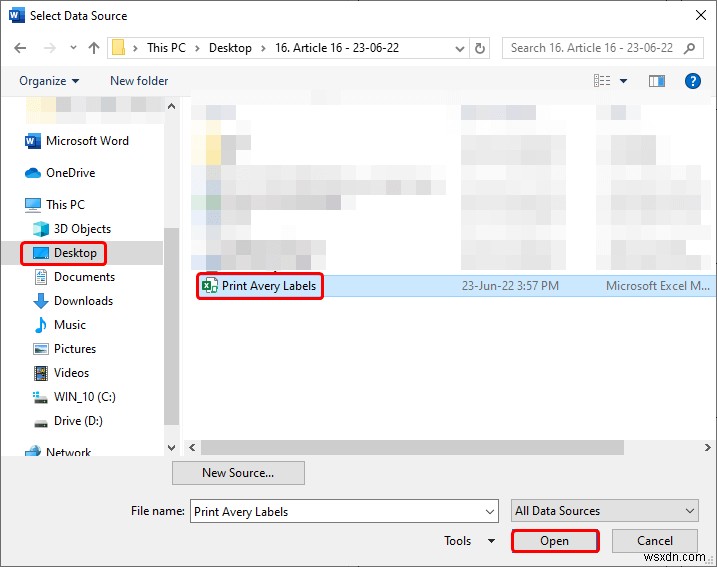Open Drive (D:)

coord(78,421)
